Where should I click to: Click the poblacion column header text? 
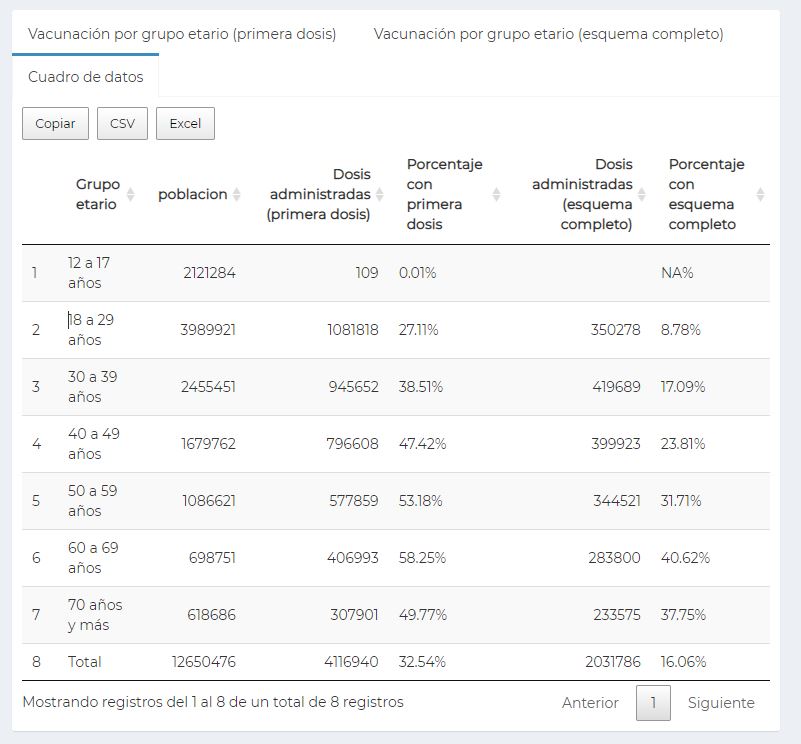coord(192,195)
